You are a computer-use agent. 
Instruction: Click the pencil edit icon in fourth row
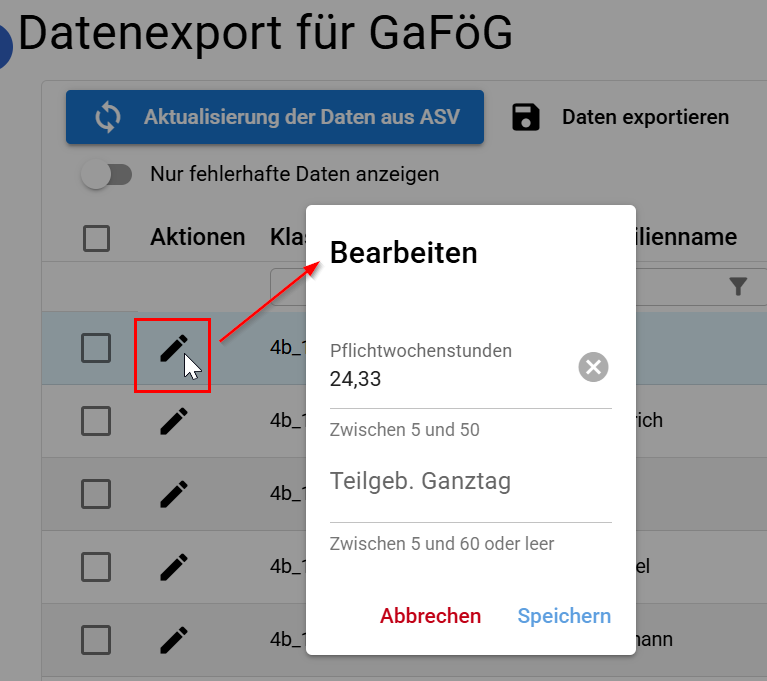pyautogui.click(x=173, y=567)
